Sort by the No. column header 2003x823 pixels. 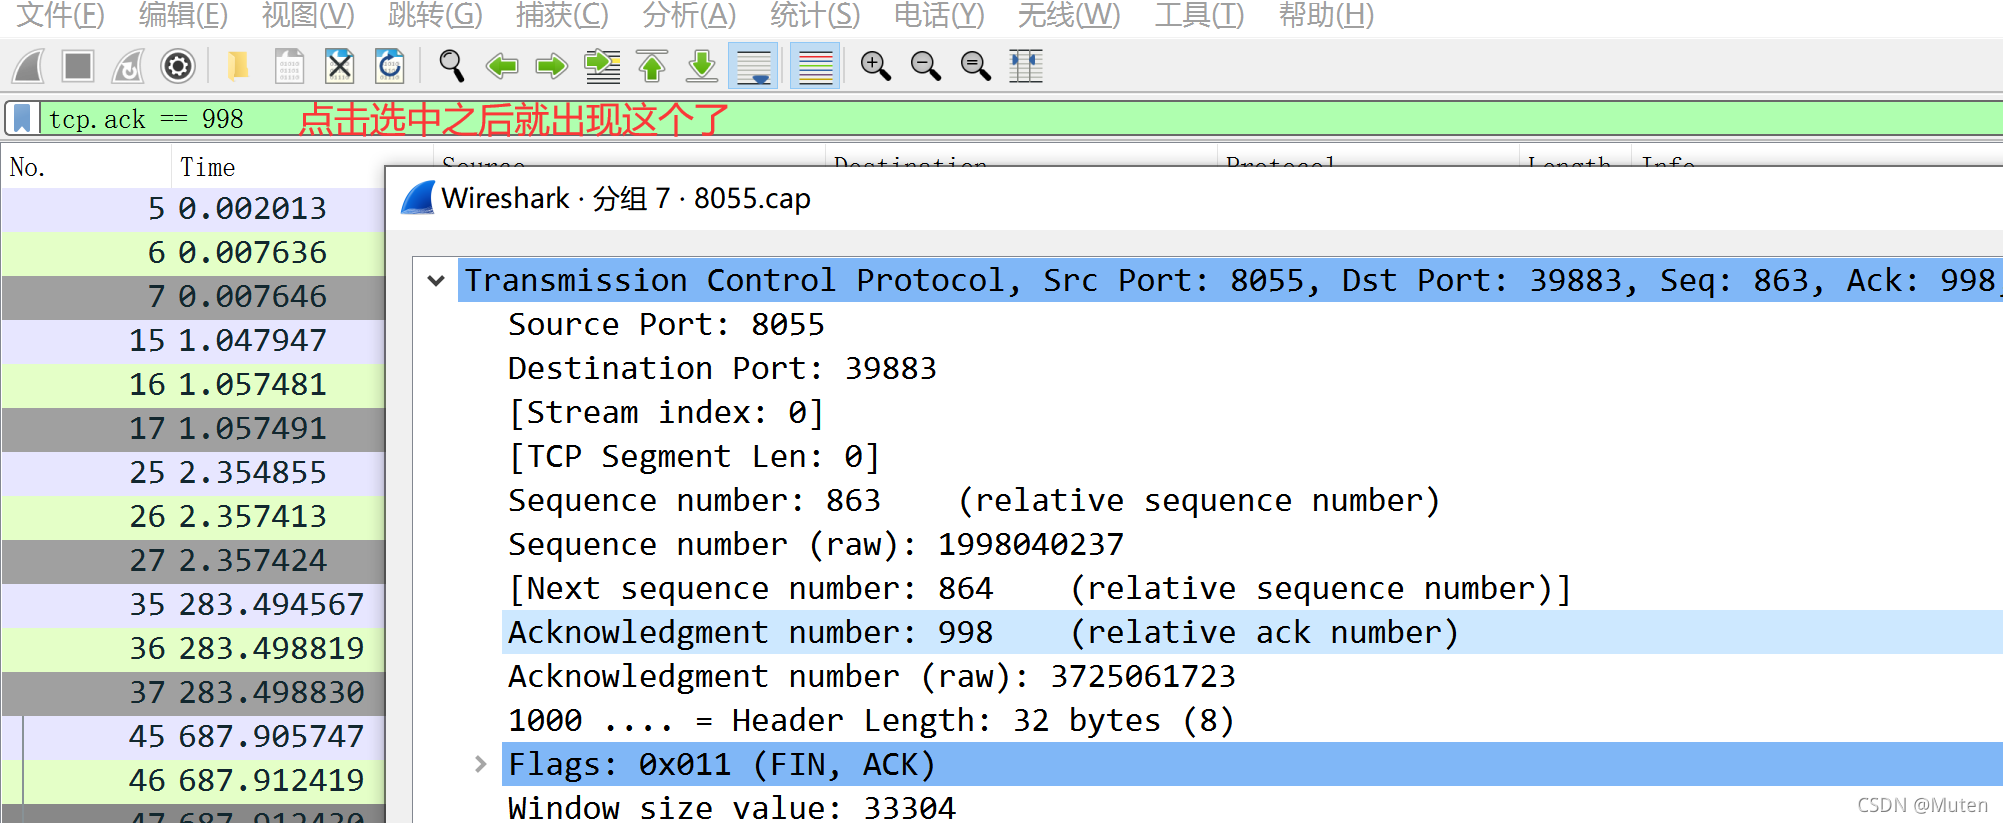86,167
